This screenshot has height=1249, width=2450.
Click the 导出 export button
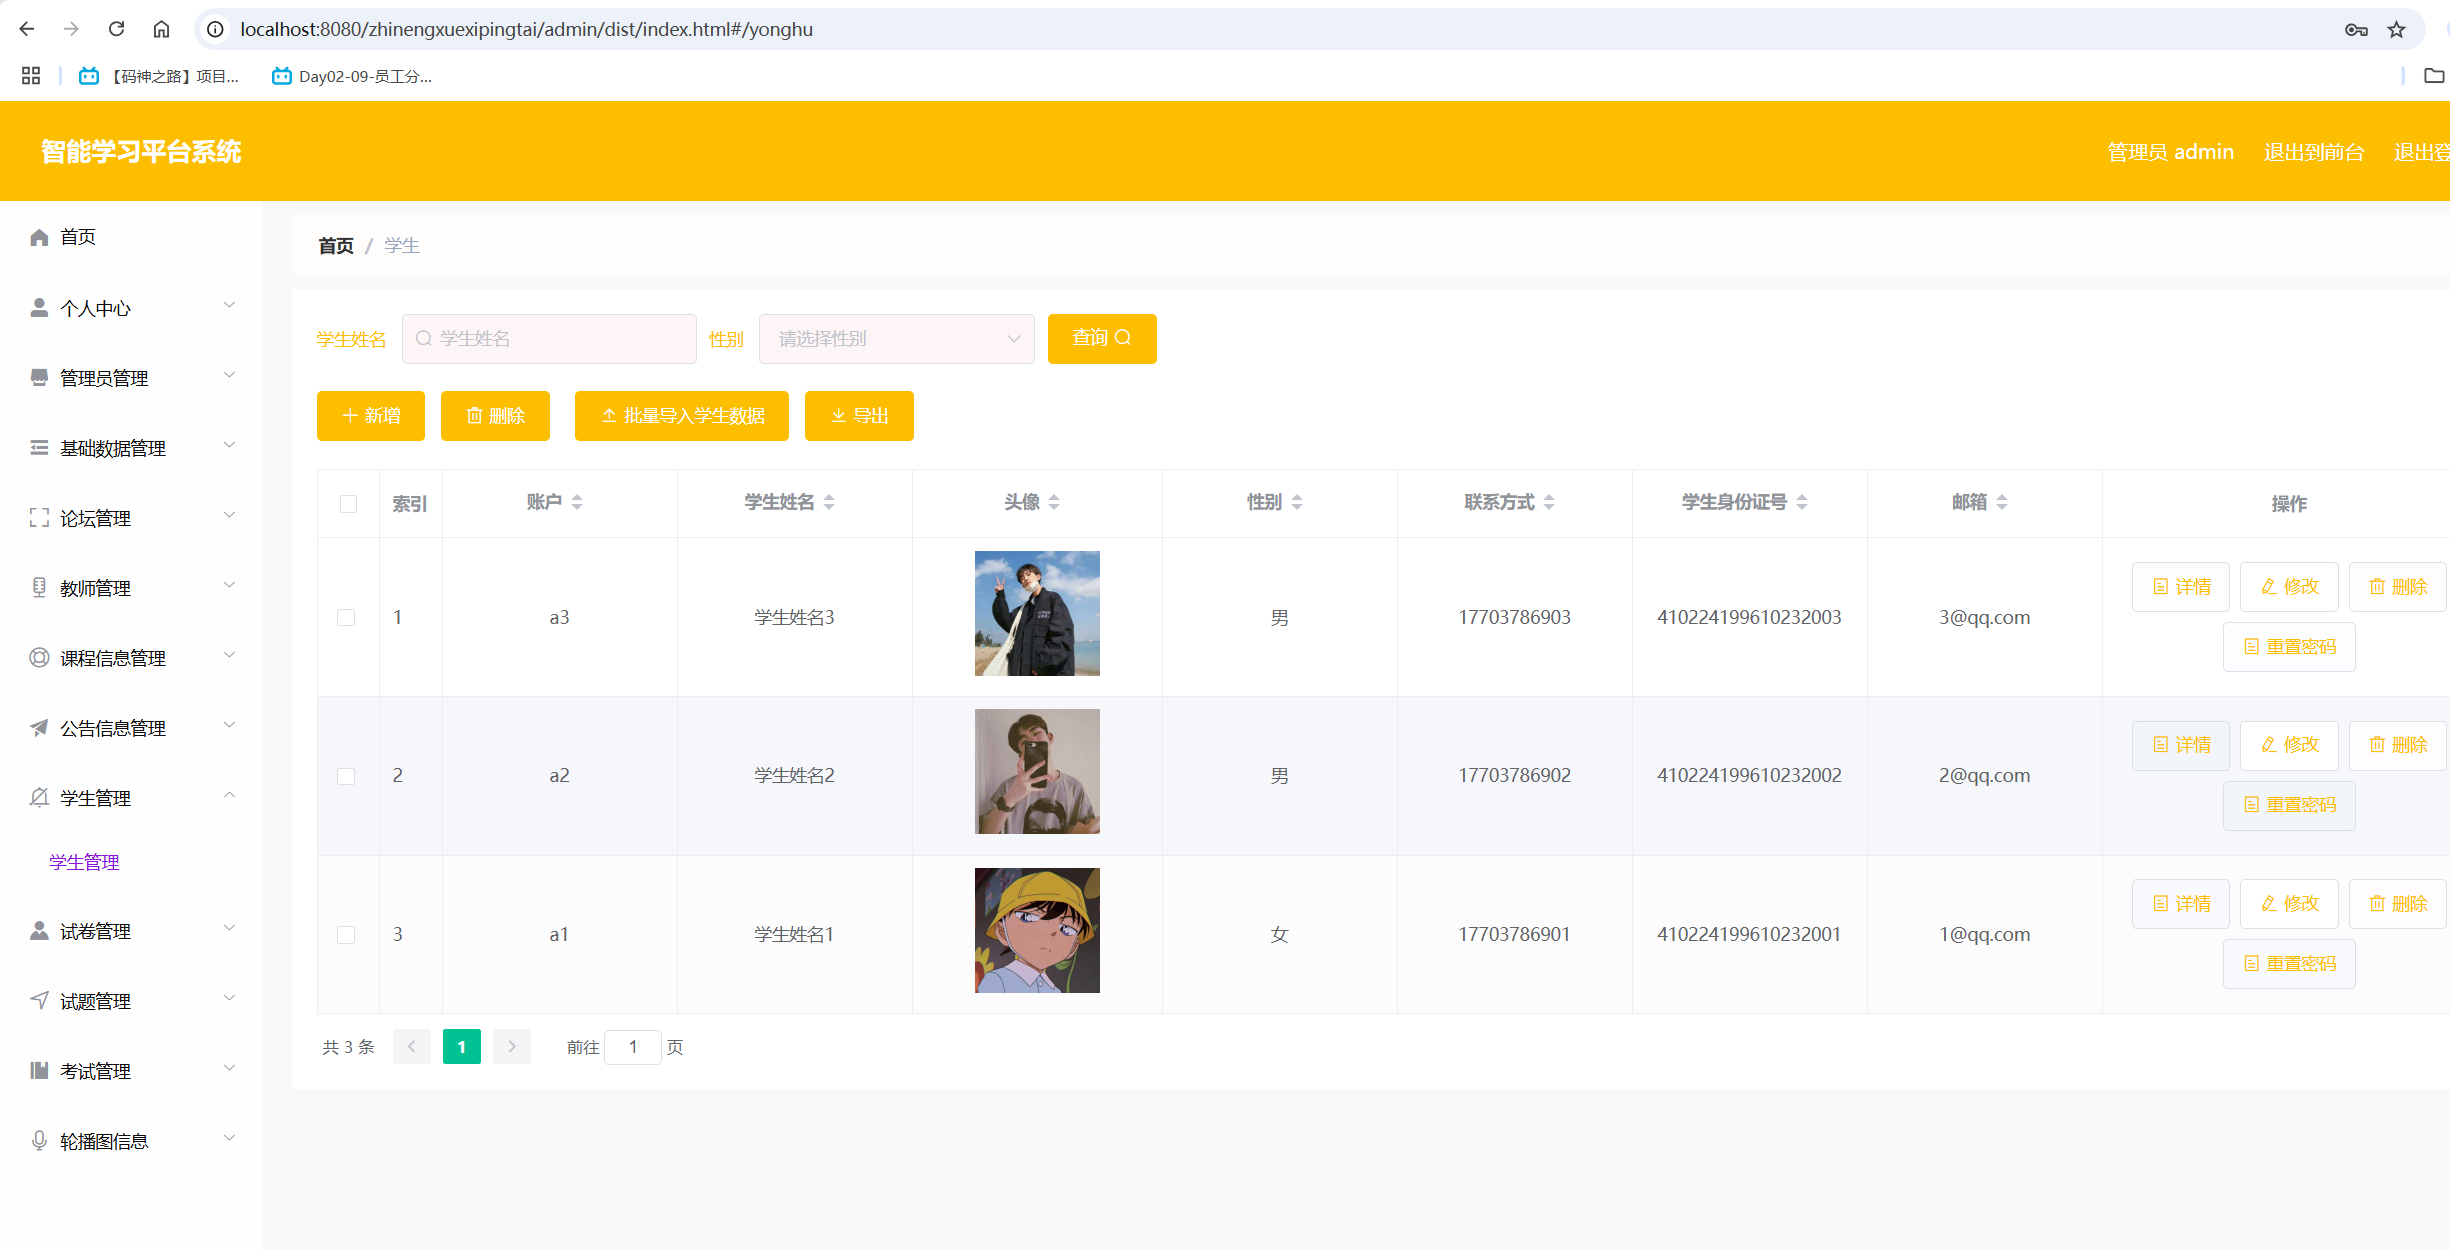[x=859, y=416]
